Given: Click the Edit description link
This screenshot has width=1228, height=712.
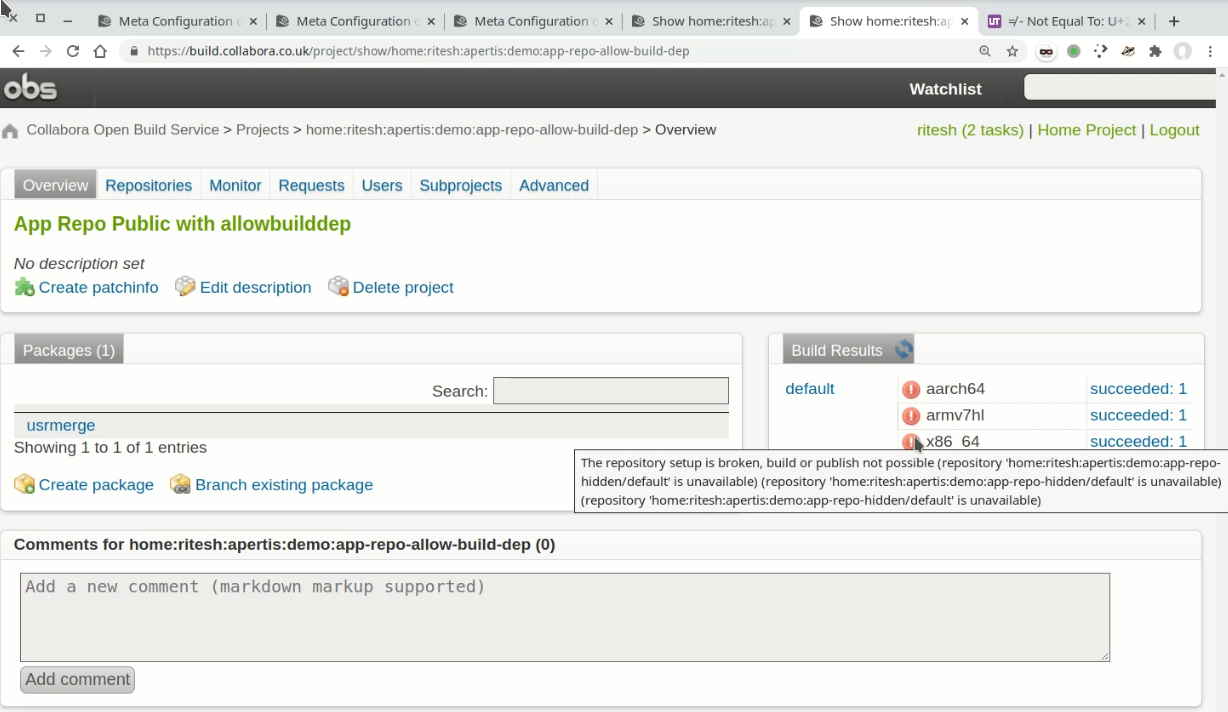Looking at the screenshot, I should [x=255, y=287].
